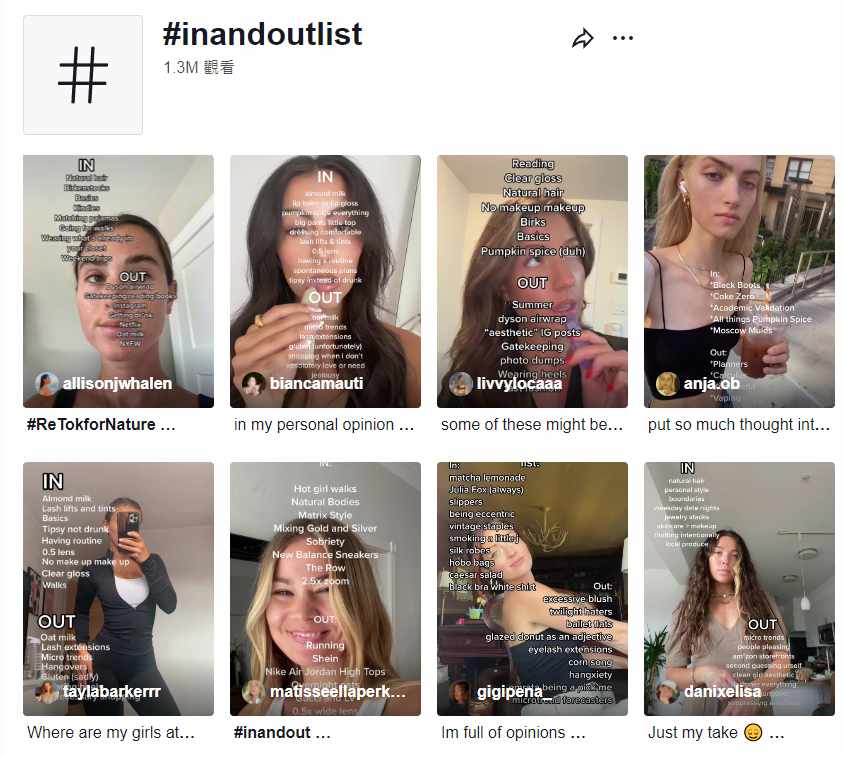Click danixelisa's profile avatar

tap(667, 691)
